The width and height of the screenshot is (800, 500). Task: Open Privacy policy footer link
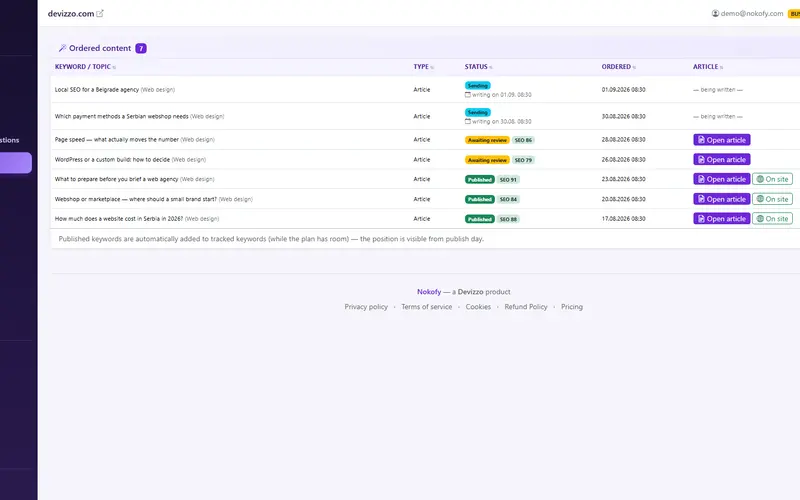(366, 307)
